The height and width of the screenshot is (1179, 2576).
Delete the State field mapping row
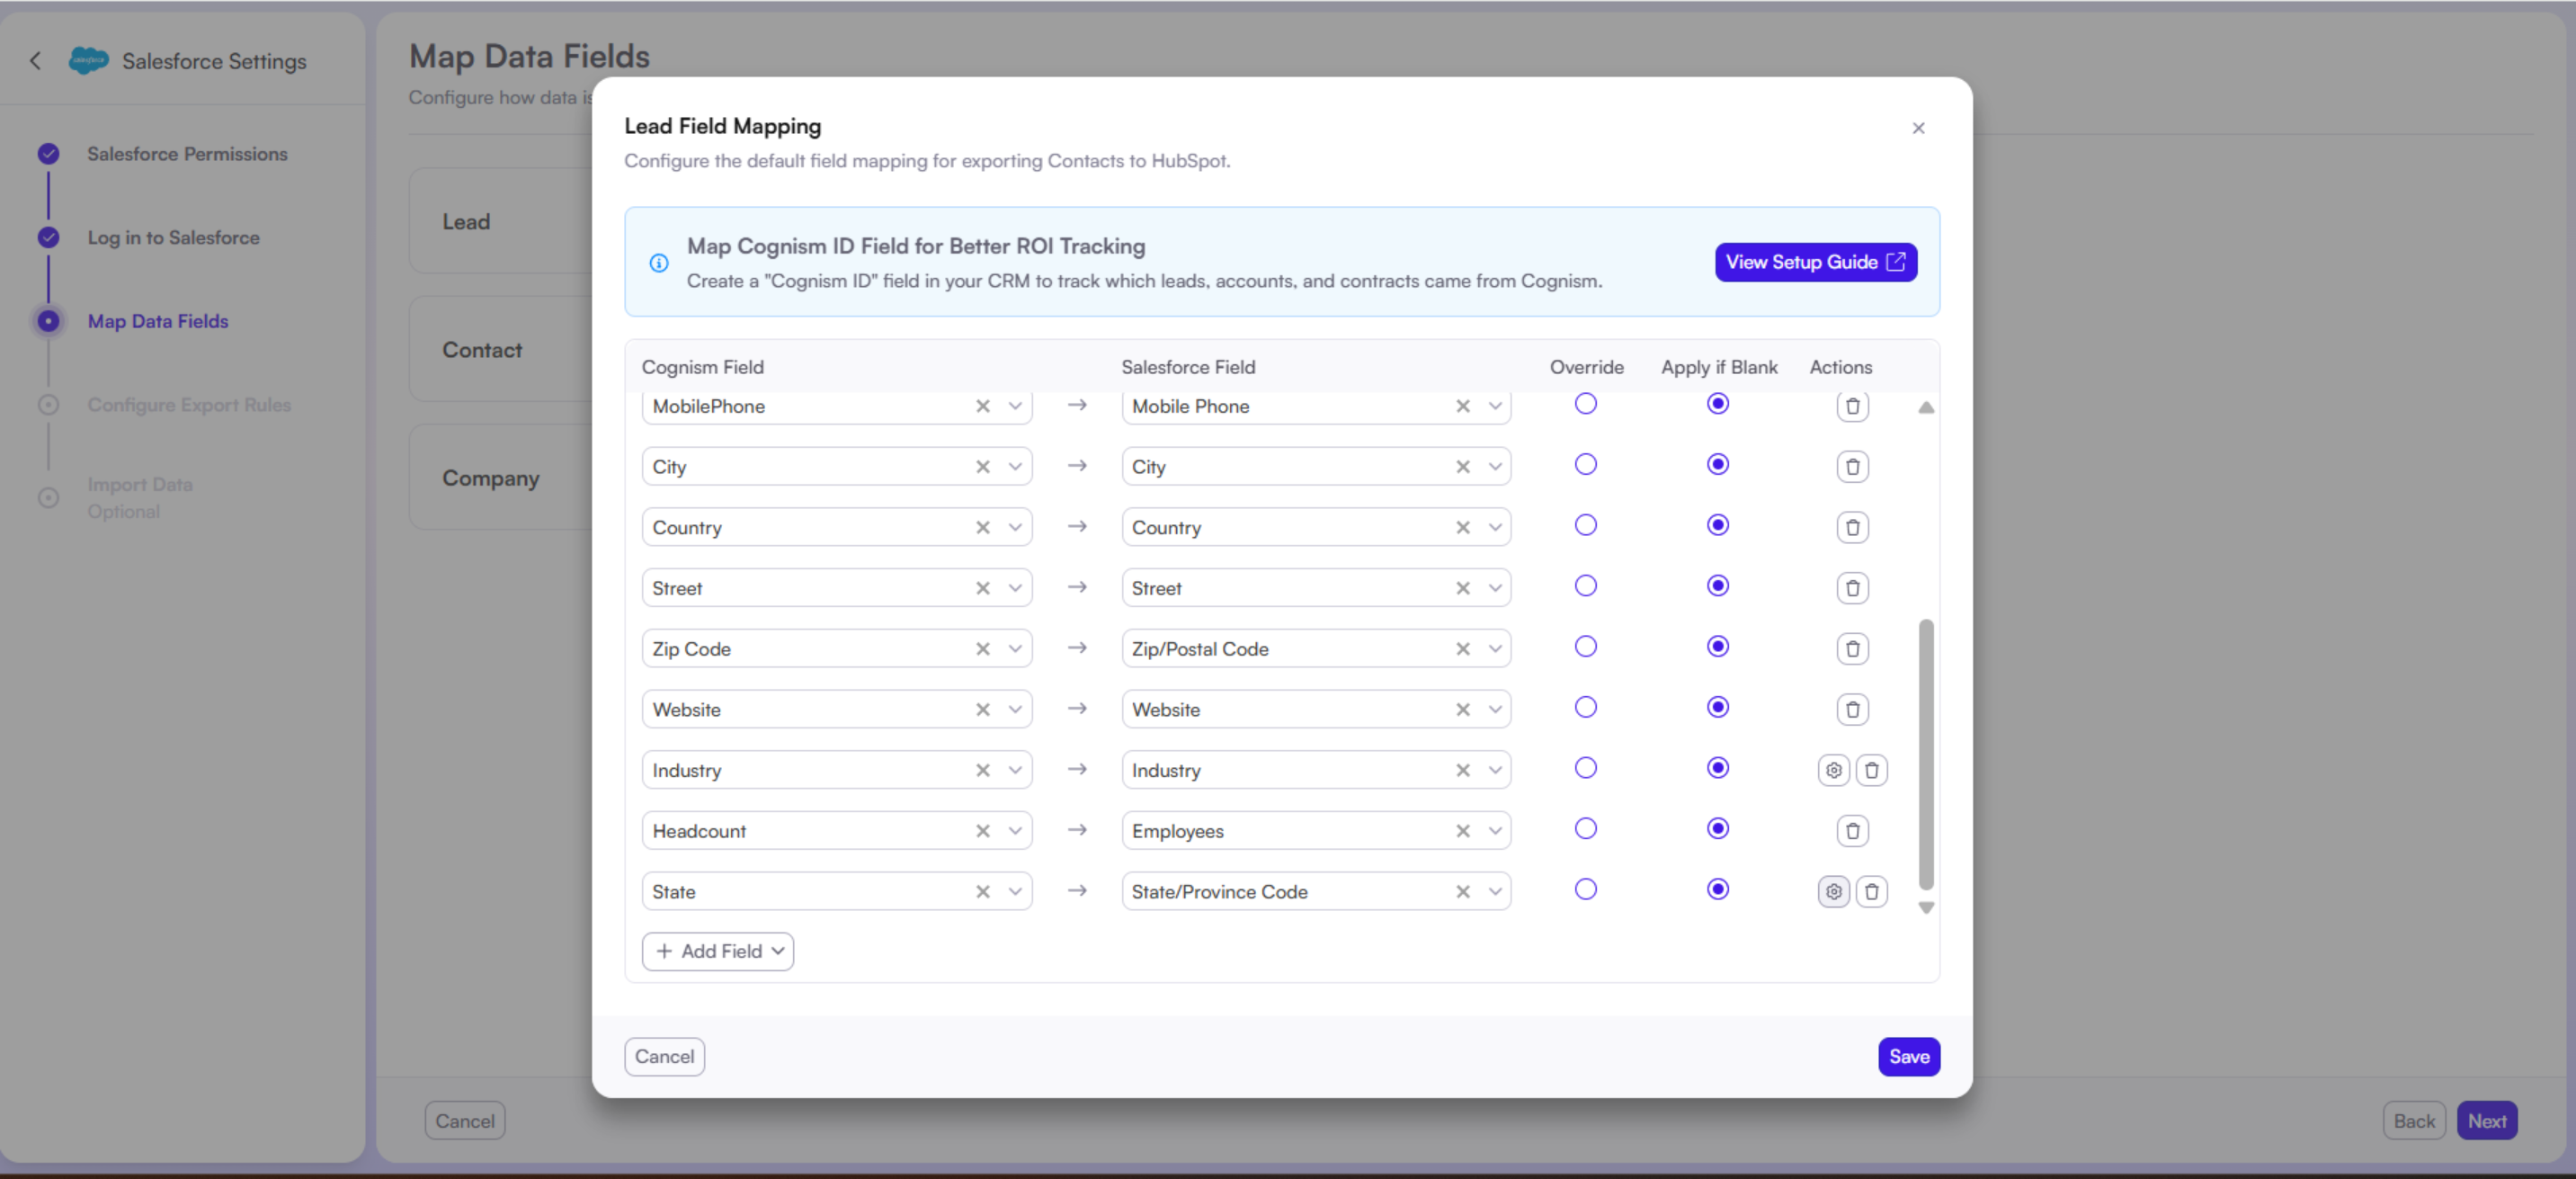1872,891
